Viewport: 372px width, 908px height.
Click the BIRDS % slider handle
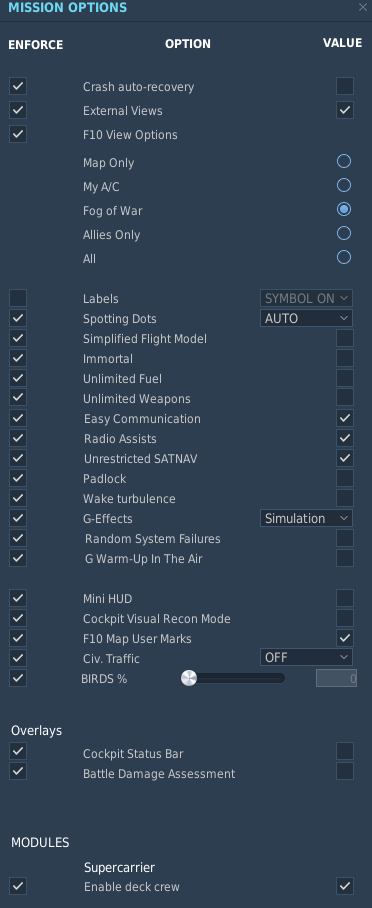(189, 678)
